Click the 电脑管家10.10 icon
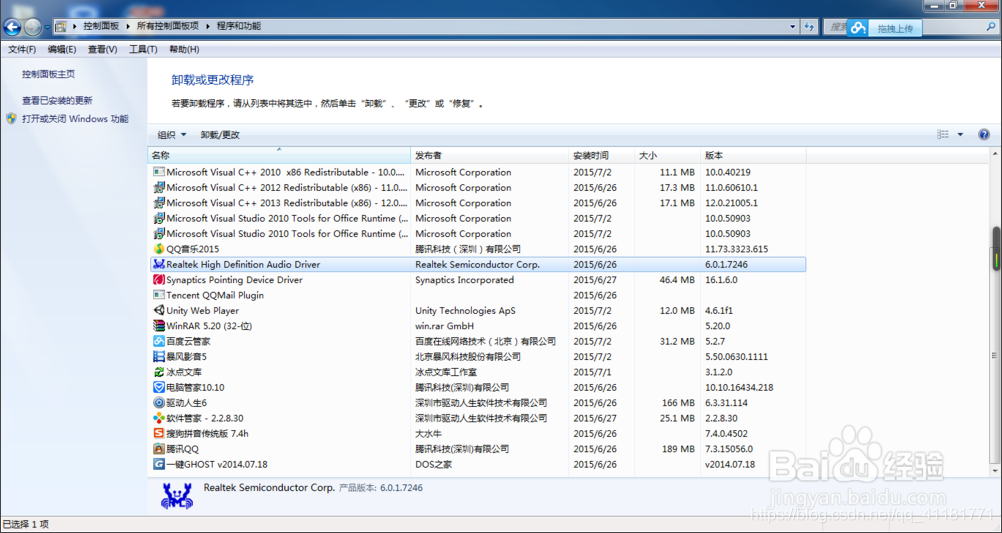Screen dimensions: 1002x533 point(159,387)
